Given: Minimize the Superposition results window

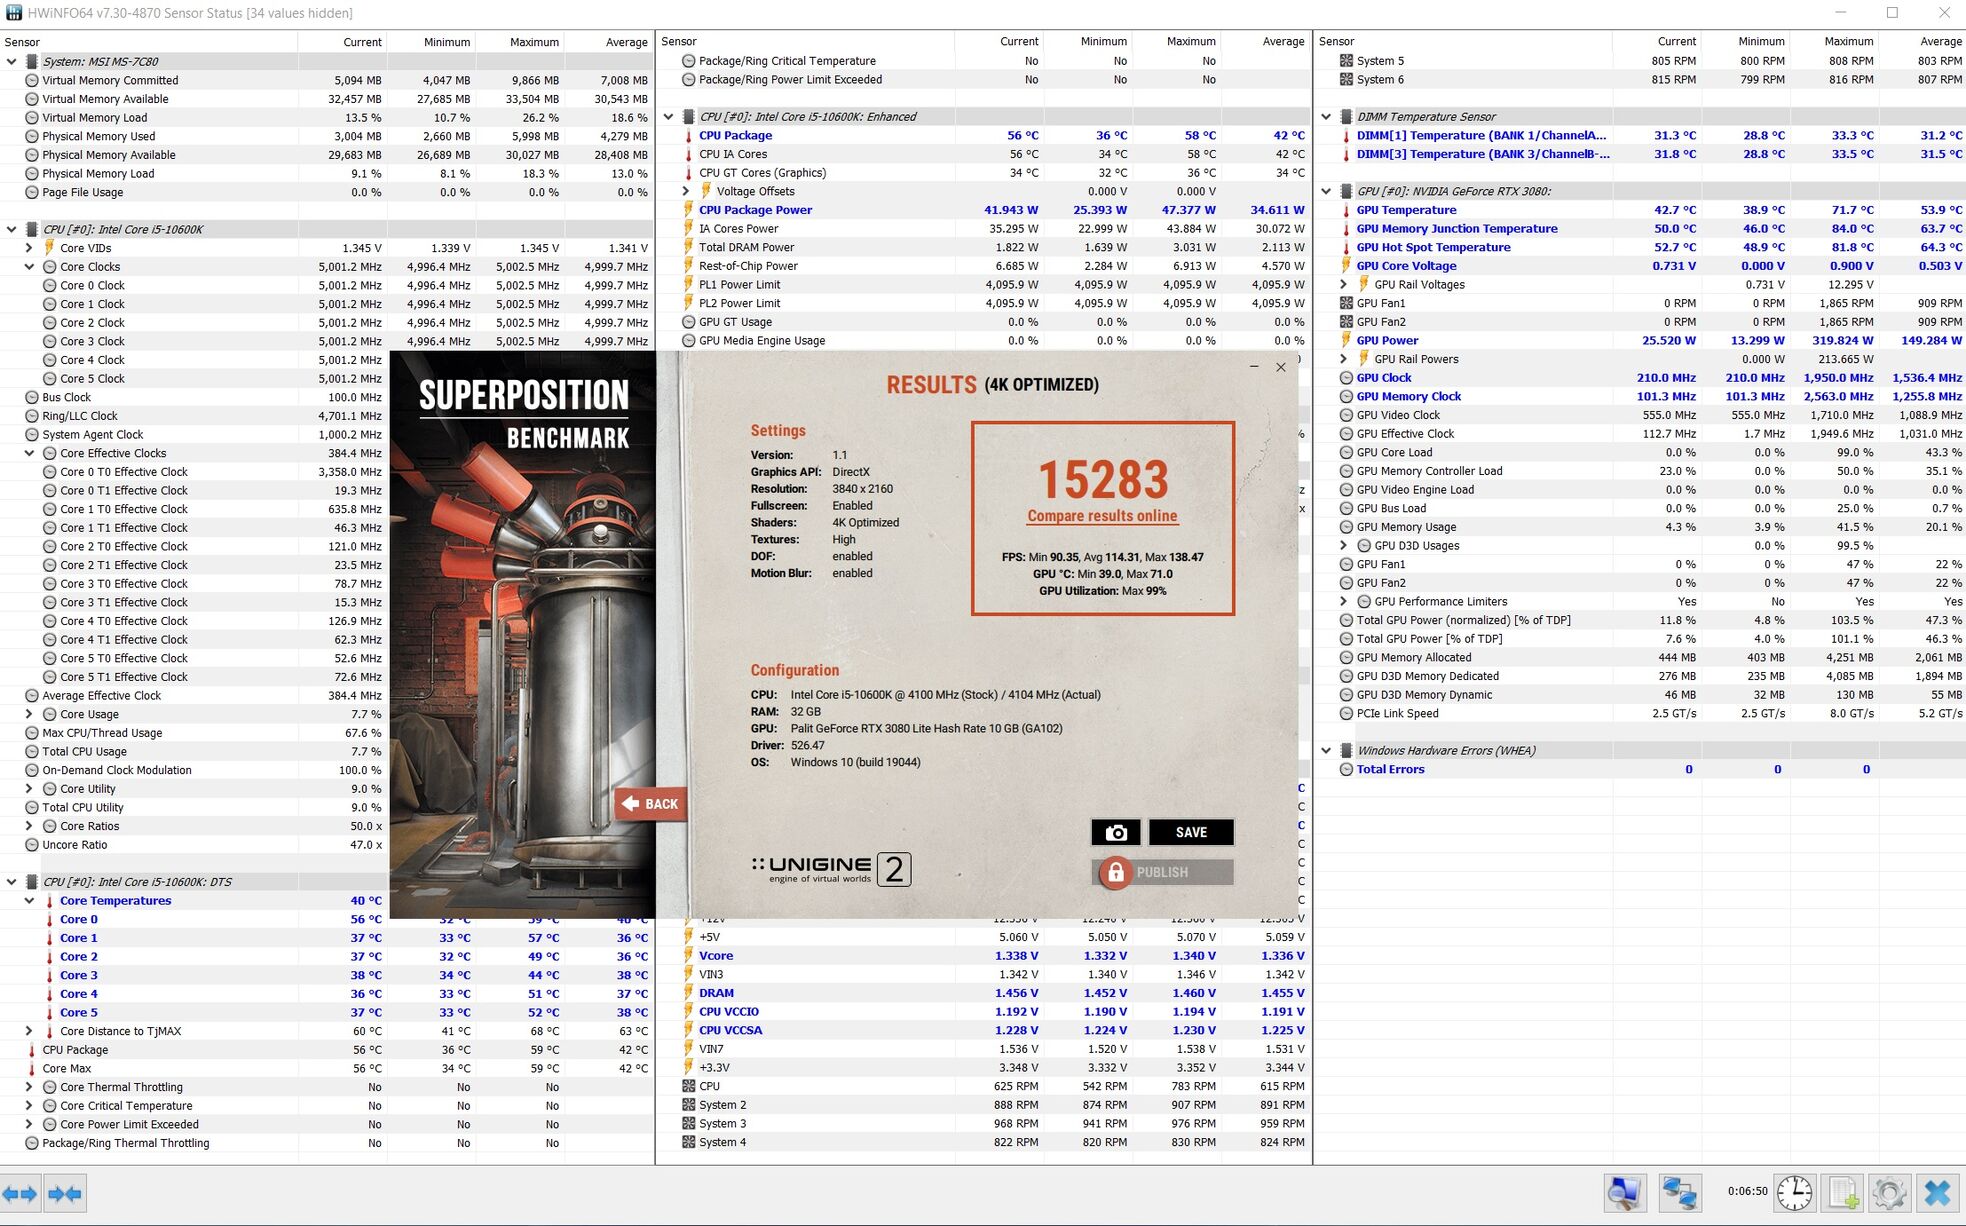Looking at the screenshot, I should (x=1254, y=367).
